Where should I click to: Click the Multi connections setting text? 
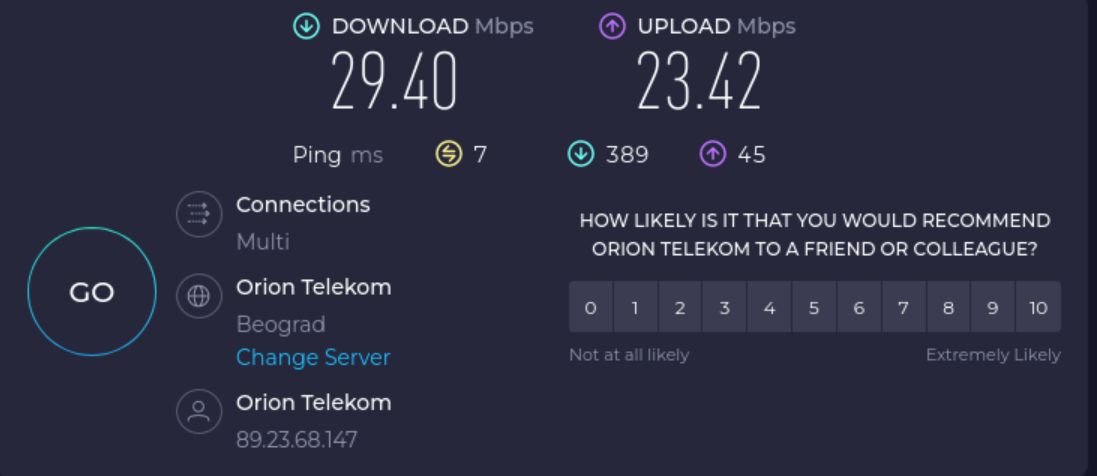[x=263, y=241]
